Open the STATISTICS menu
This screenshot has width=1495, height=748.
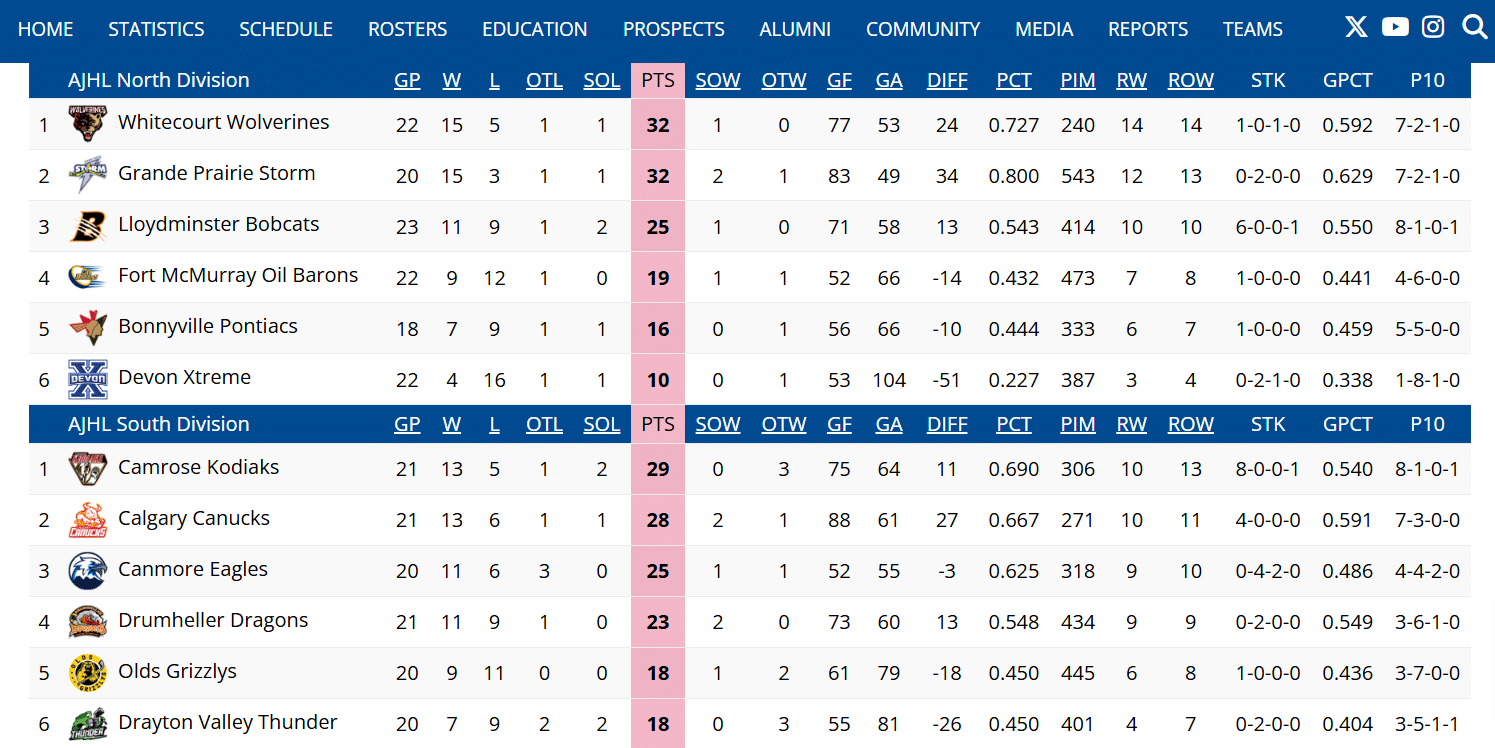pos(156,29)
